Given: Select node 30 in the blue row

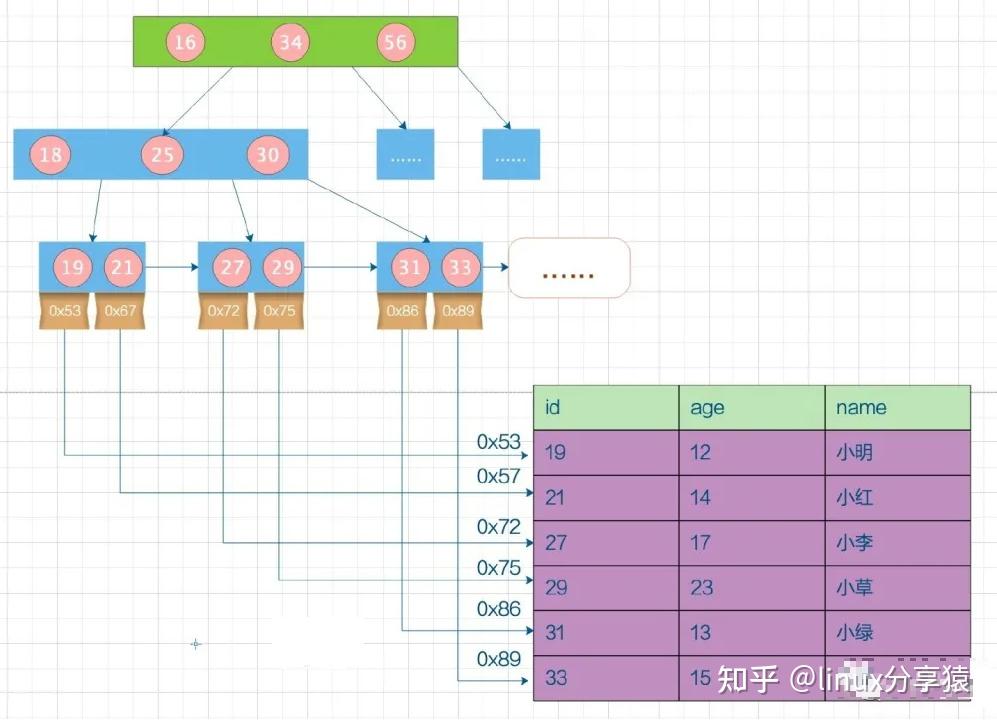Looking at the screenshot, I should (x=266, y=155).
